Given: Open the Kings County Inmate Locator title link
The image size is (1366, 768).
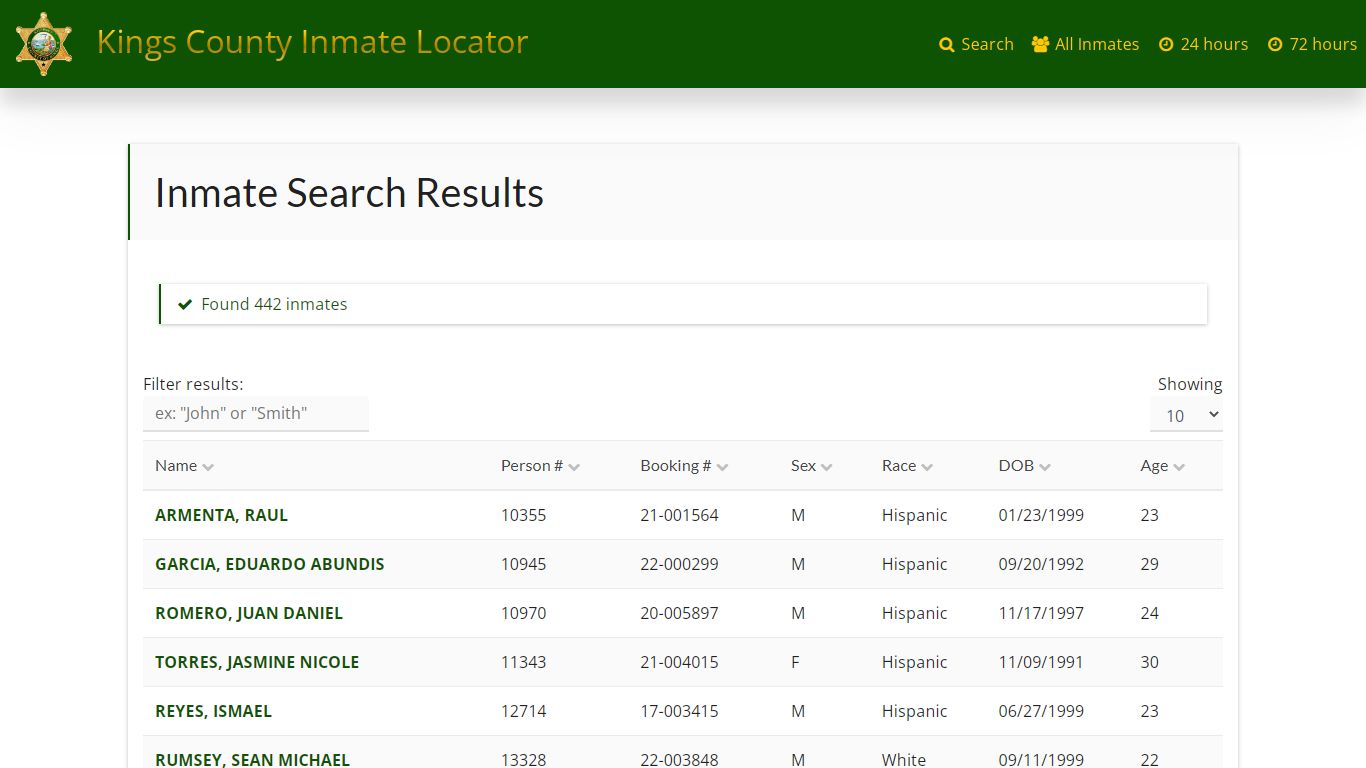Looking at the screenshot, I should [x=312, y=42].
